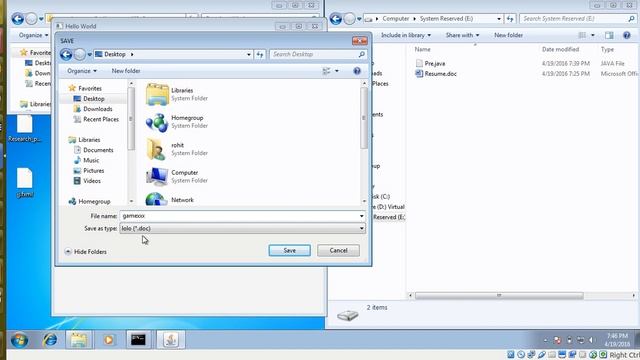Open Command Prompt taskbar icon
The width and height of the screenshot is (640, 360).
coord(138,340)
